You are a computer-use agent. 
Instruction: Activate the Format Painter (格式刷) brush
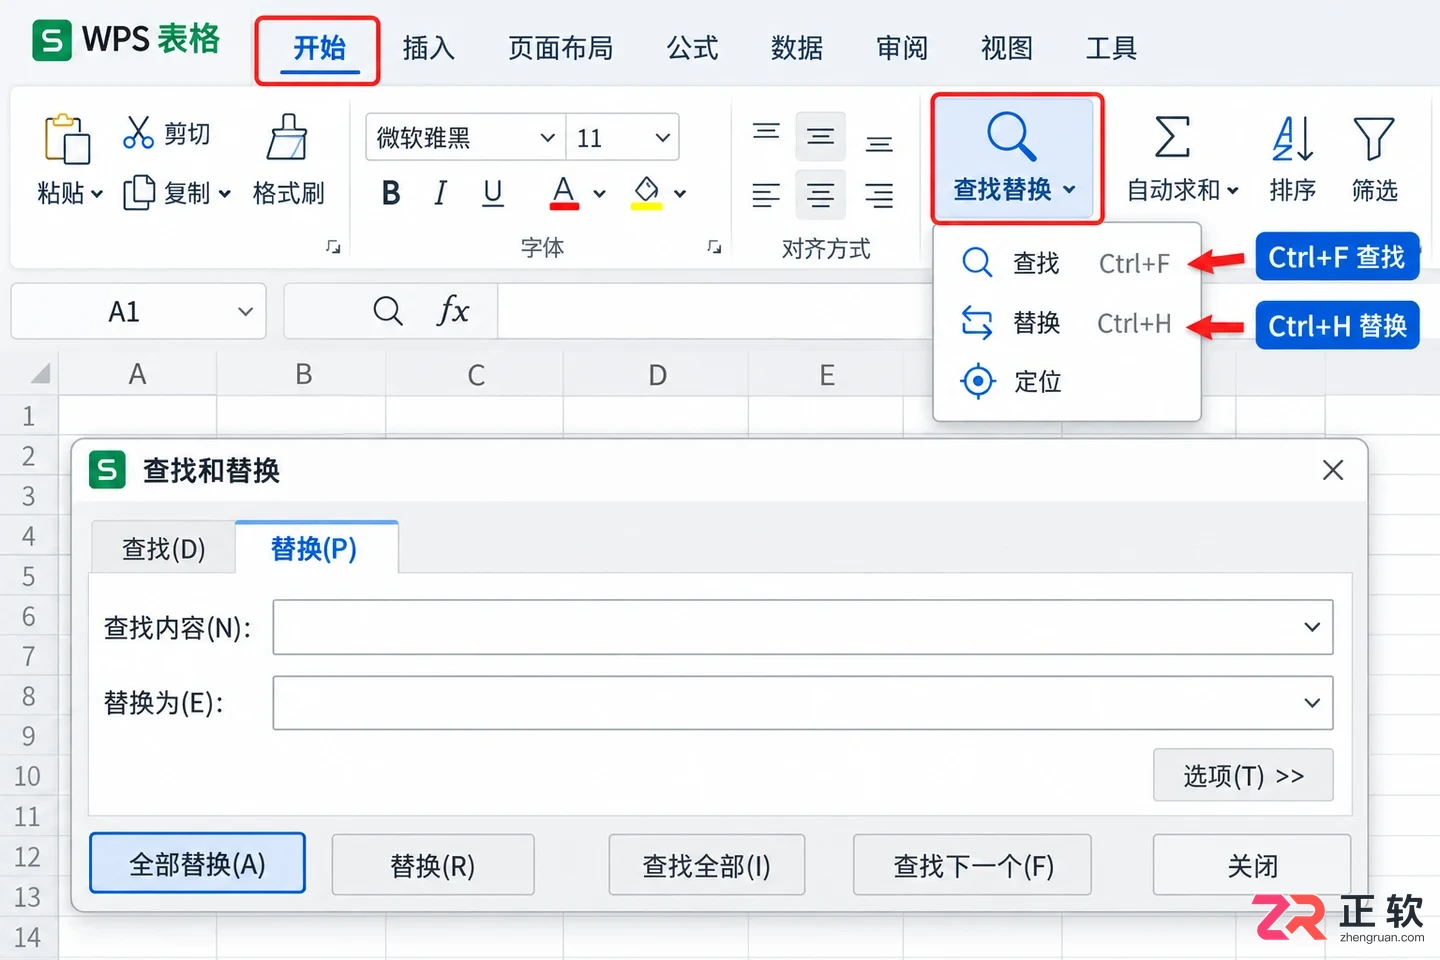287,137
